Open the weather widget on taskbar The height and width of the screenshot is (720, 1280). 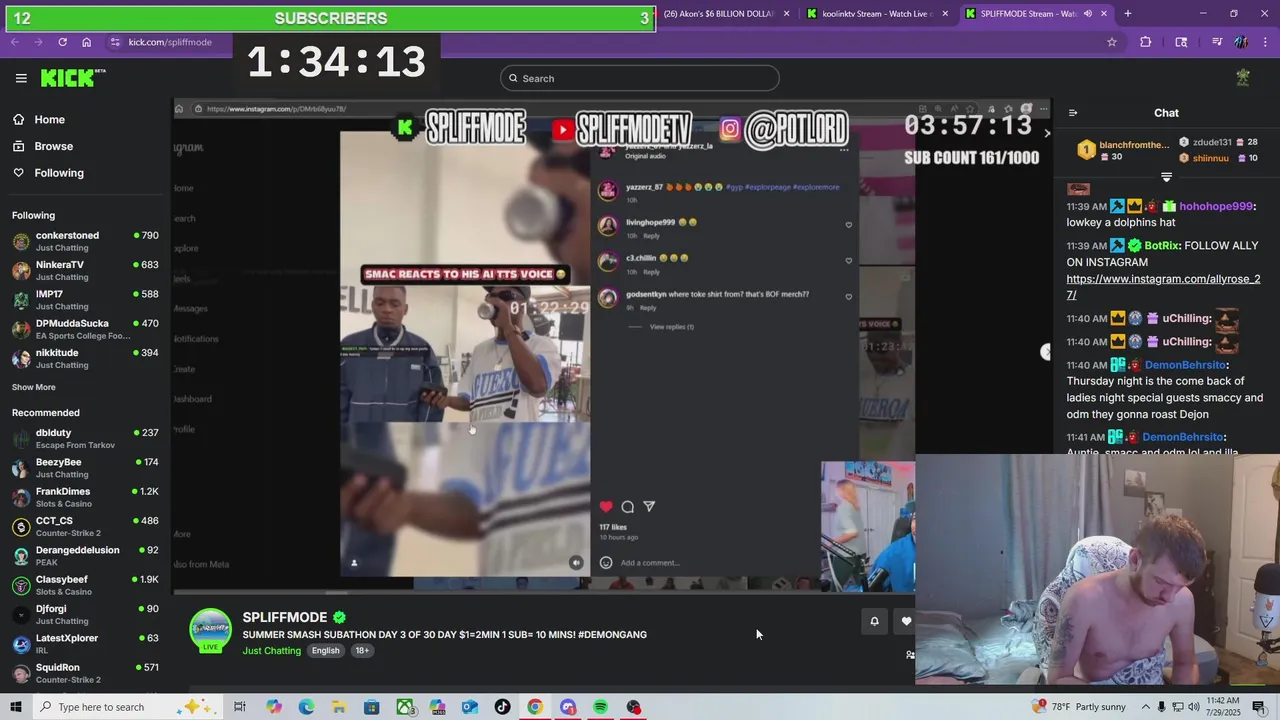pyautogui.click(x=1080, y=707)
